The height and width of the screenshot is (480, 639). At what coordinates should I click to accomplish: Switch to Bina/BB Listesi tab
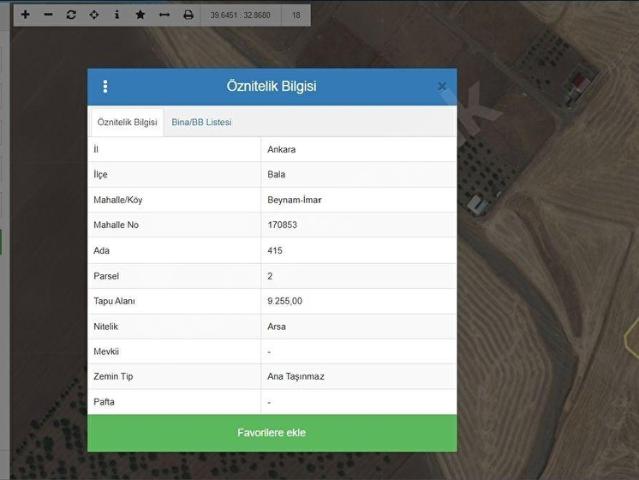point(201,122)
